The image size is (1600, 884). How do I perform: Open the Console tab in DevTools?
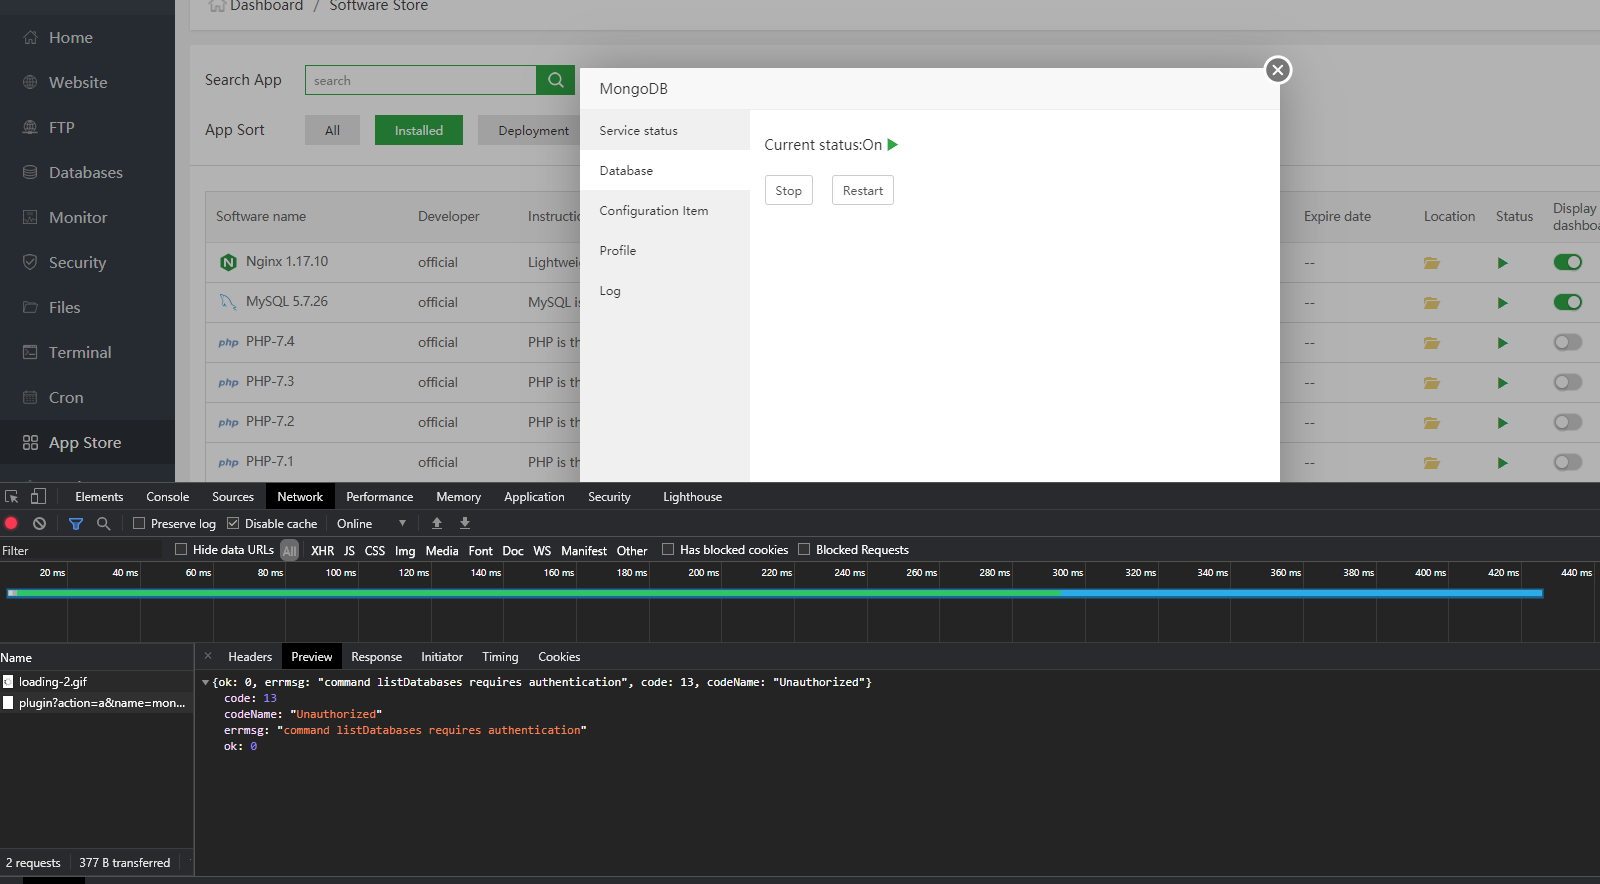[167, 497]
